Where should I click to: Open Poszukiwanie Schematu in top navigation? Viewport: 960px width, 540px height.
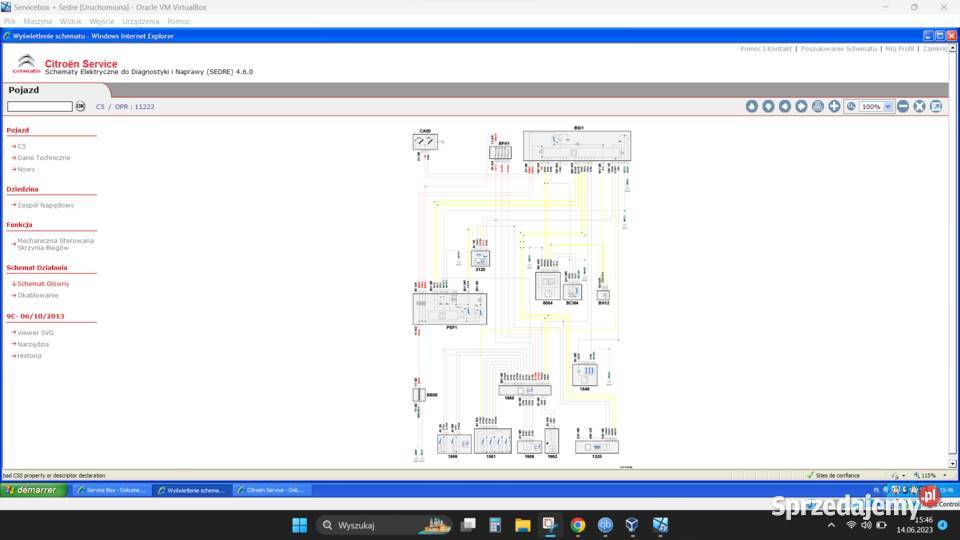point(838,48)
